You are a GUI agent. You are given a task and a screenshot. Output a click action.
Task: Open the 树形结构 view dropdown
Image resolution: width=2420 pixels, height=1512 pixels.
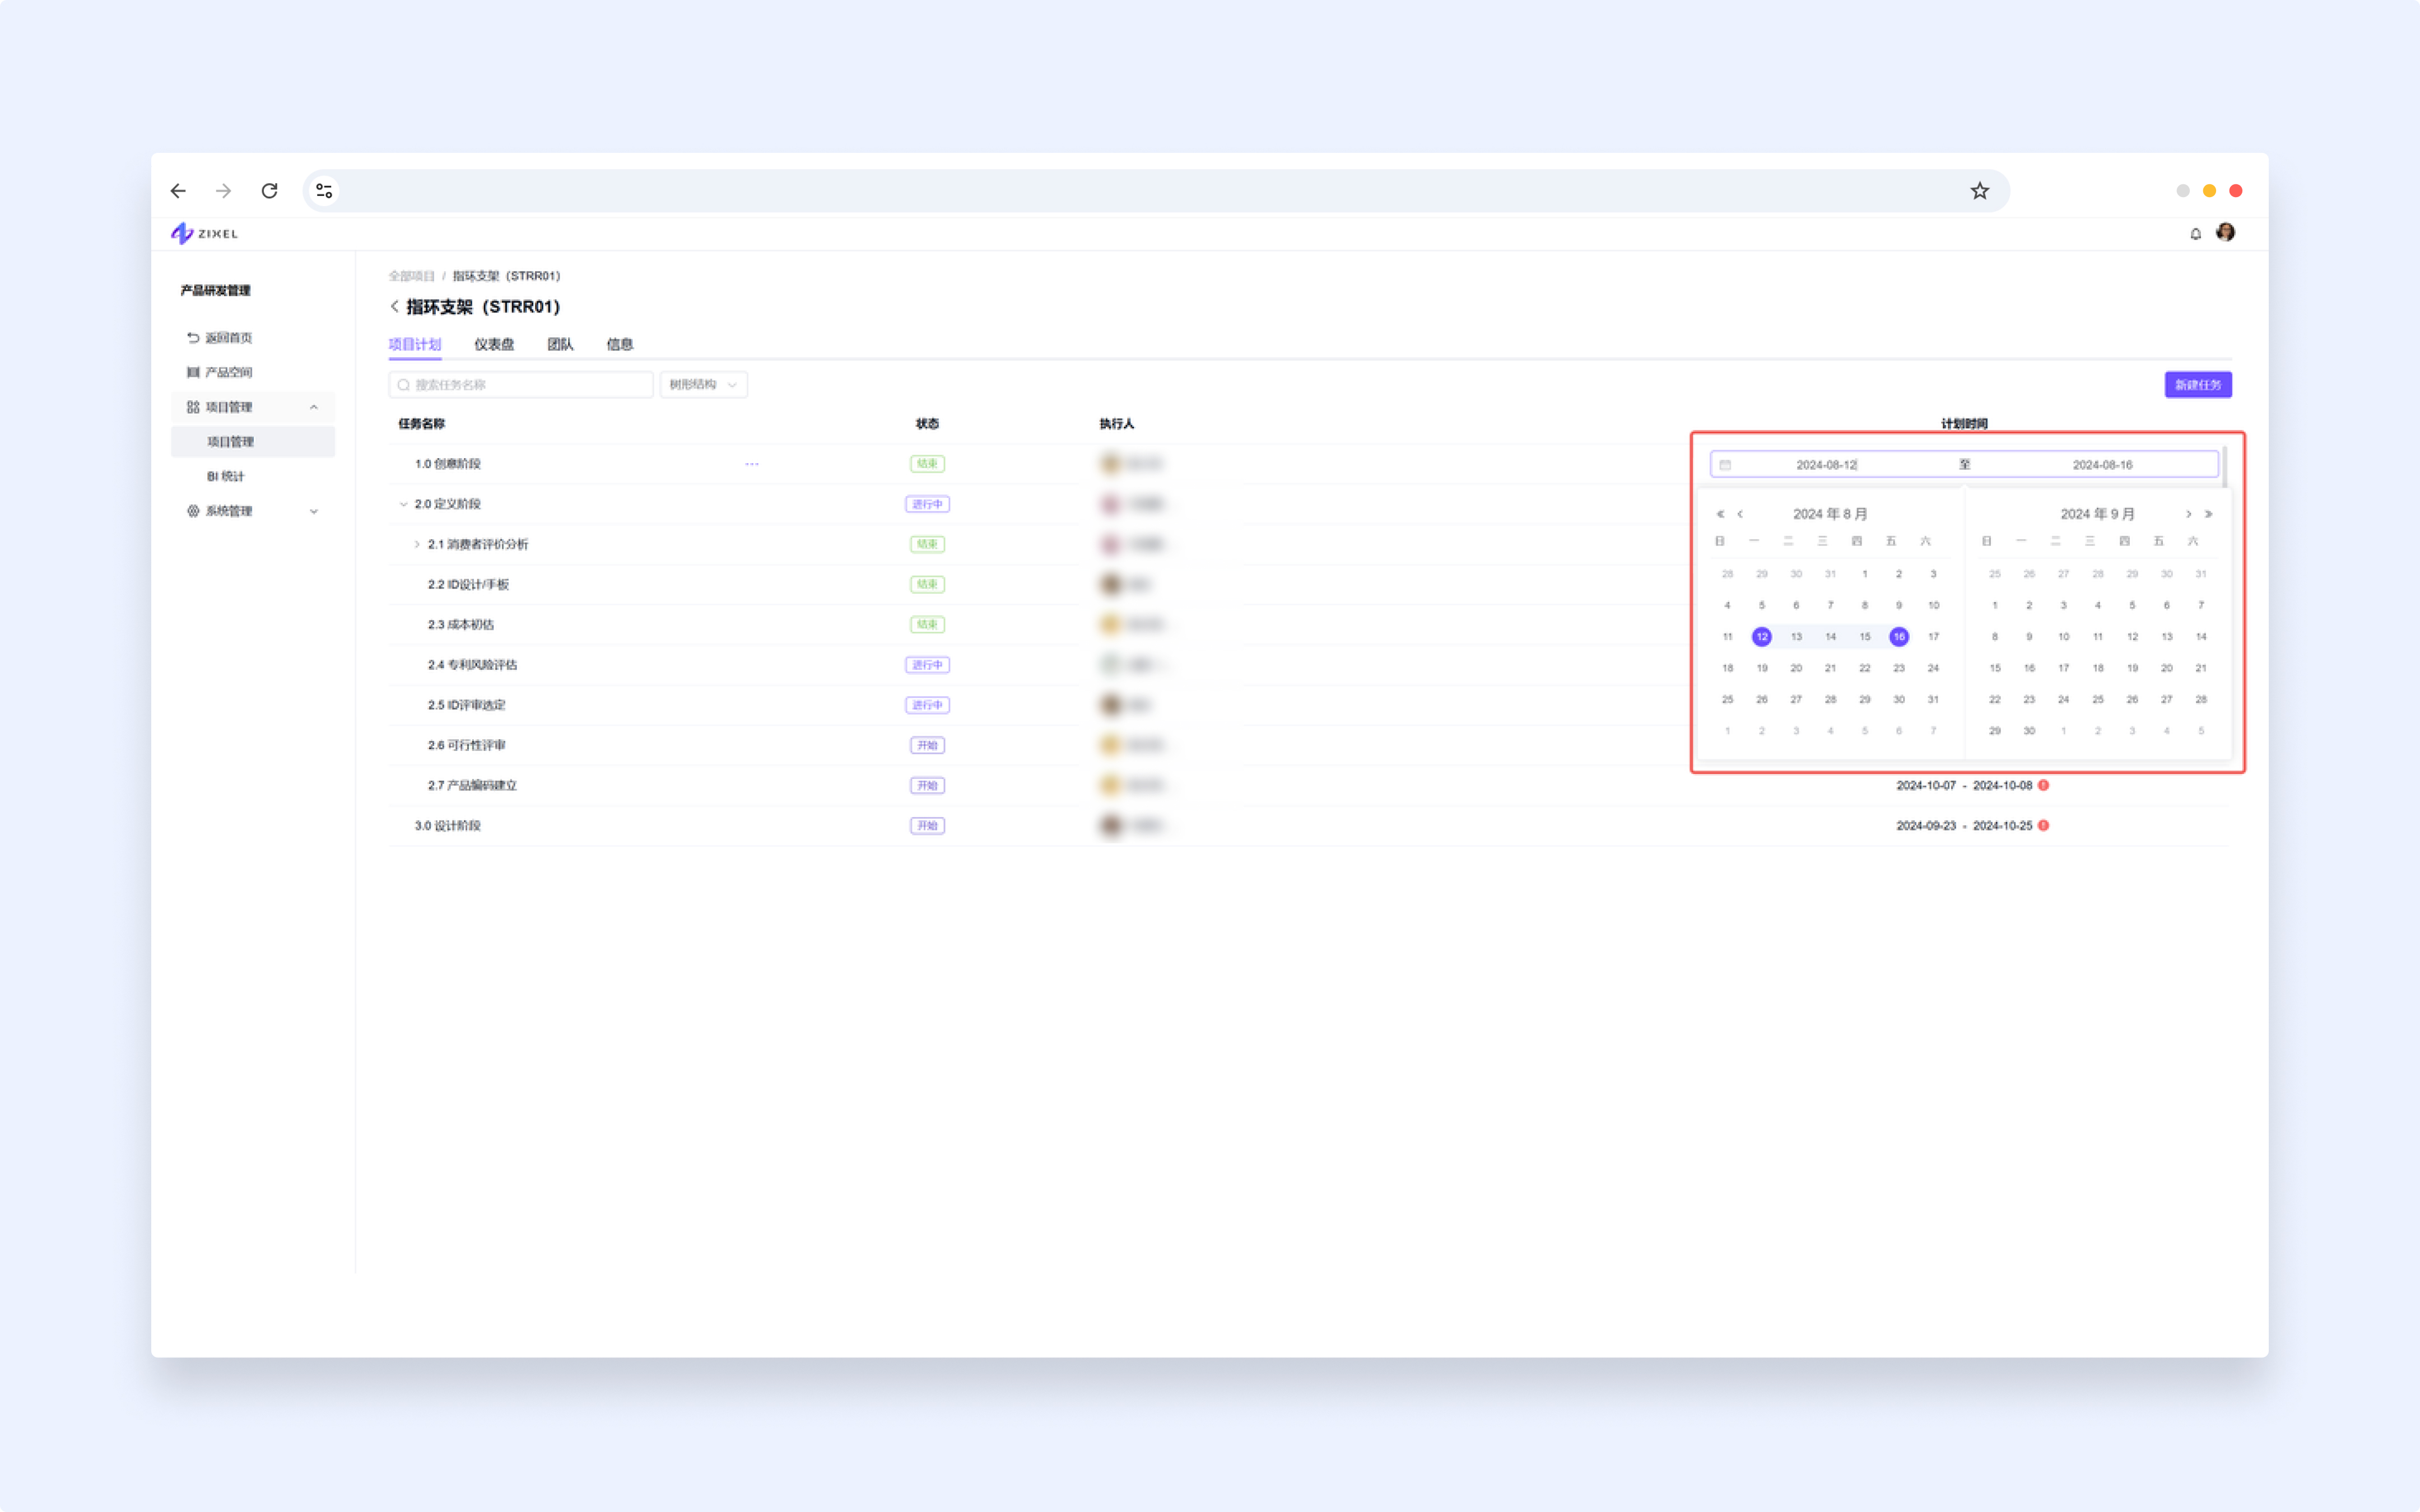[703, 385]
